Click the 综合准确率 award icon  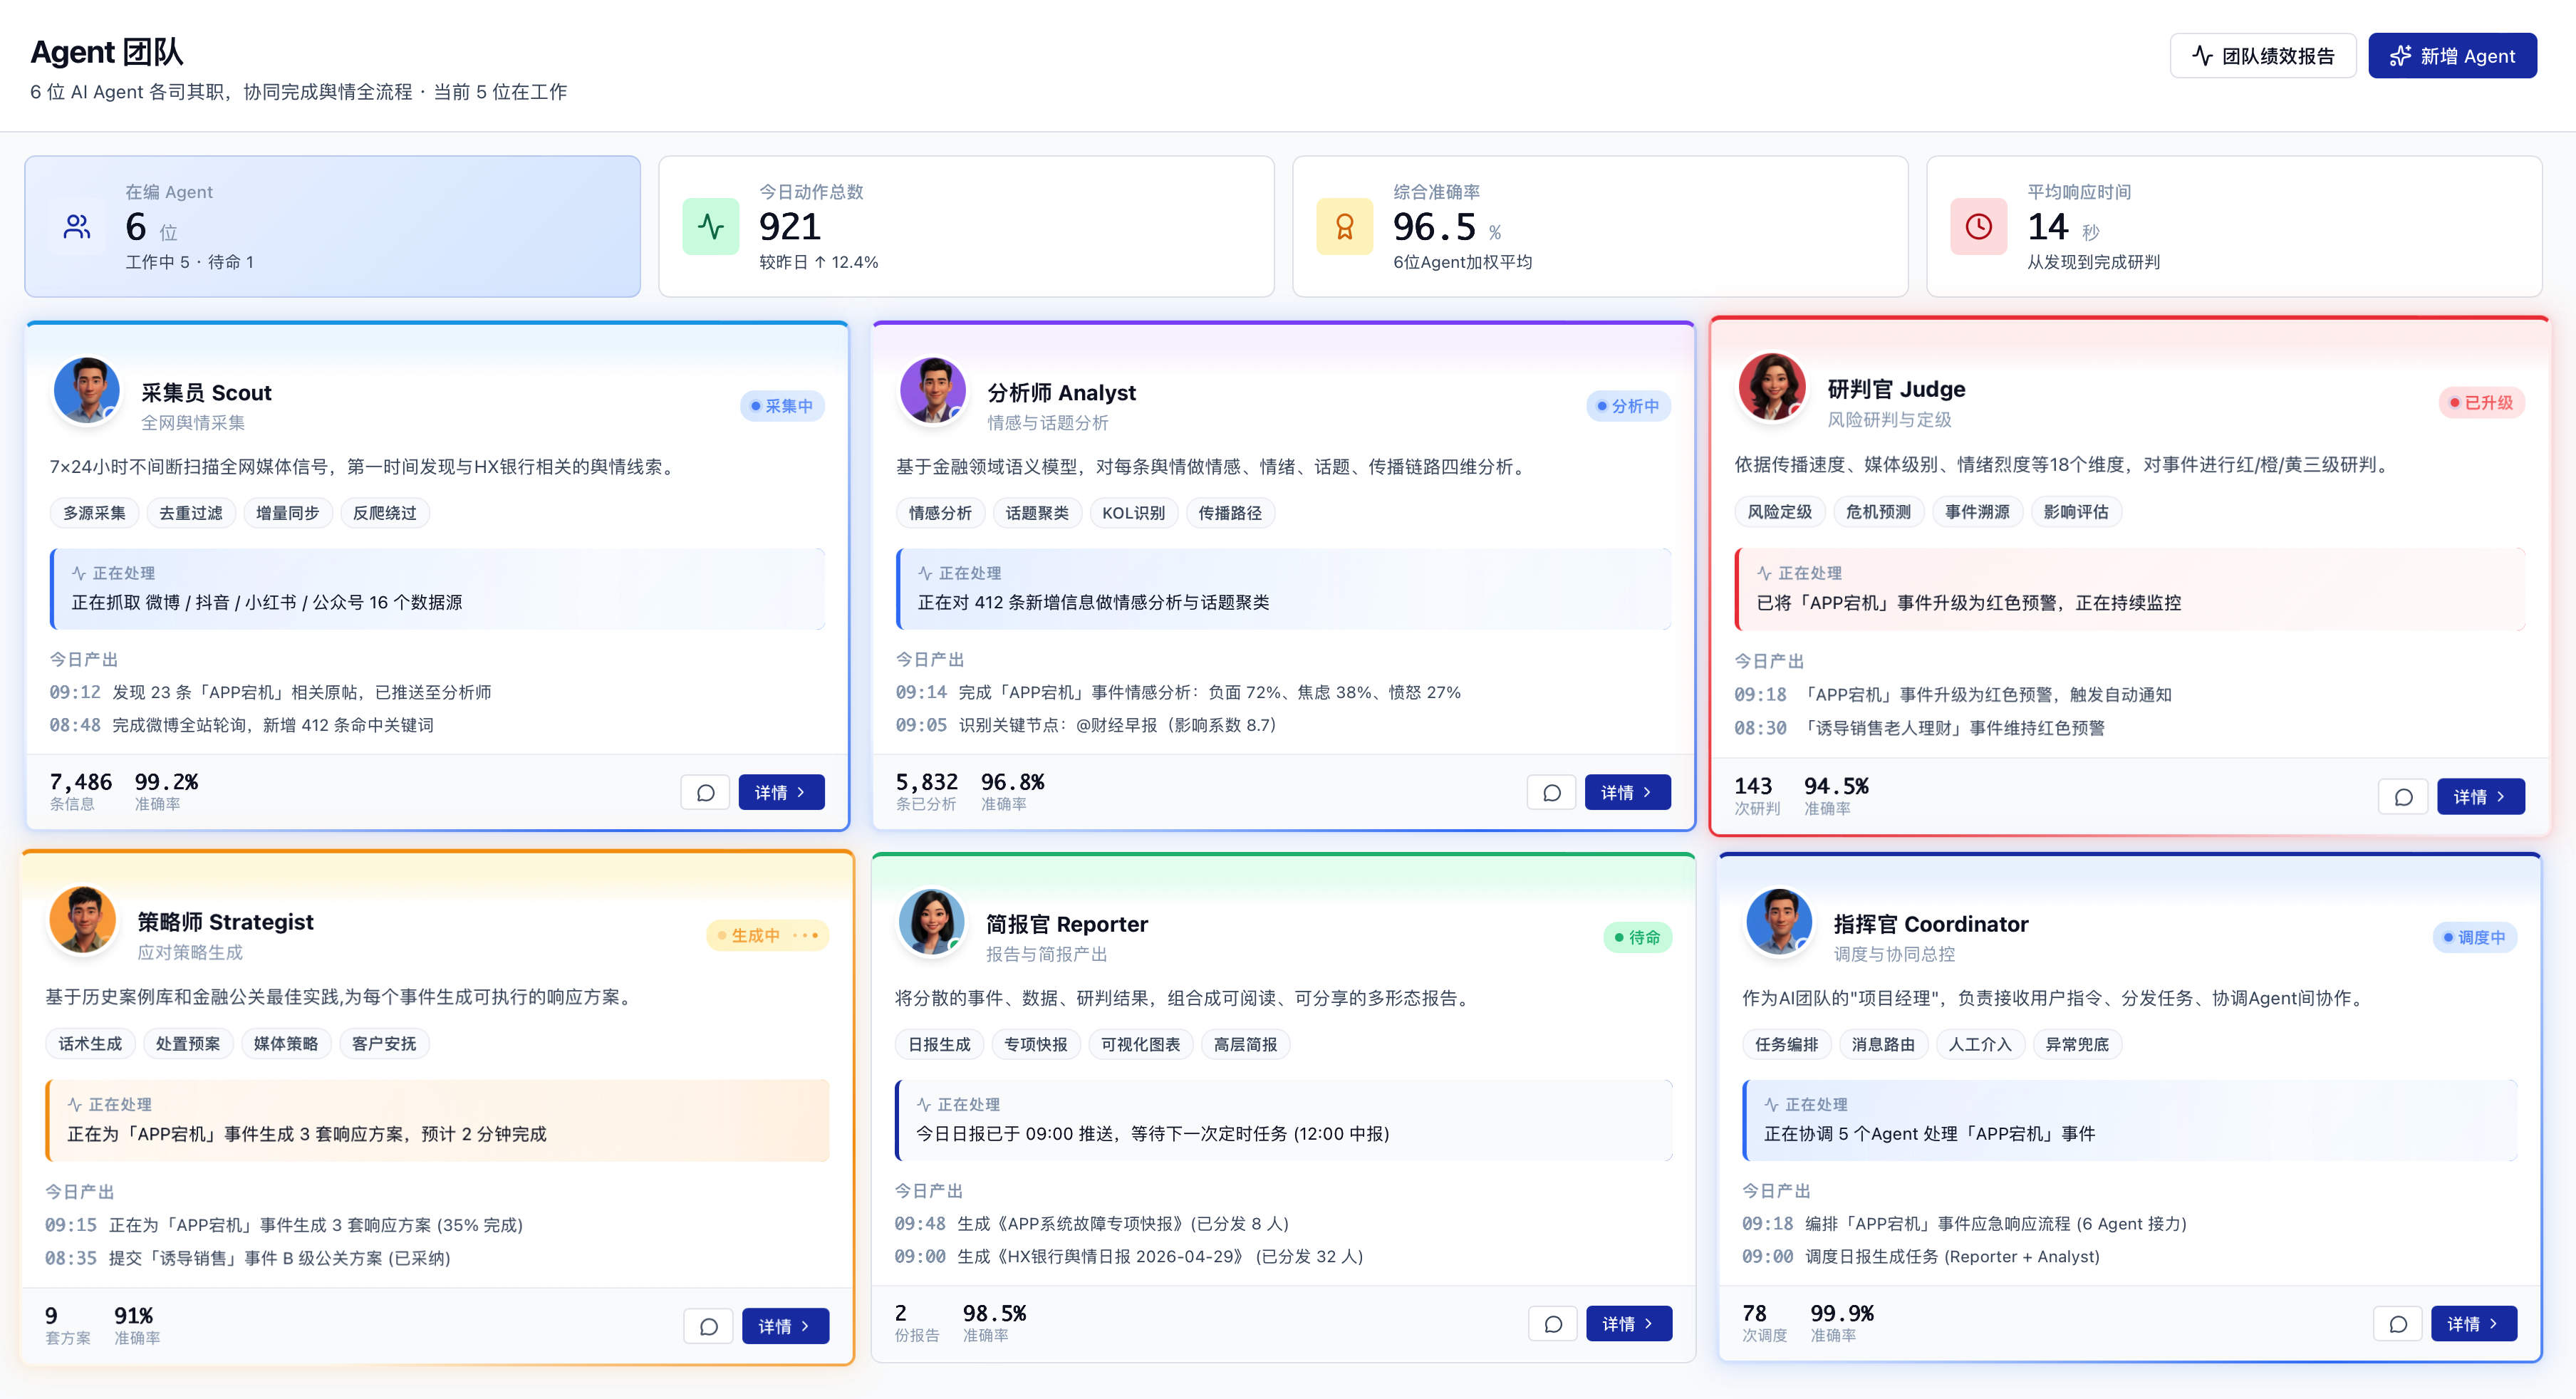(x=1345, y=227)
